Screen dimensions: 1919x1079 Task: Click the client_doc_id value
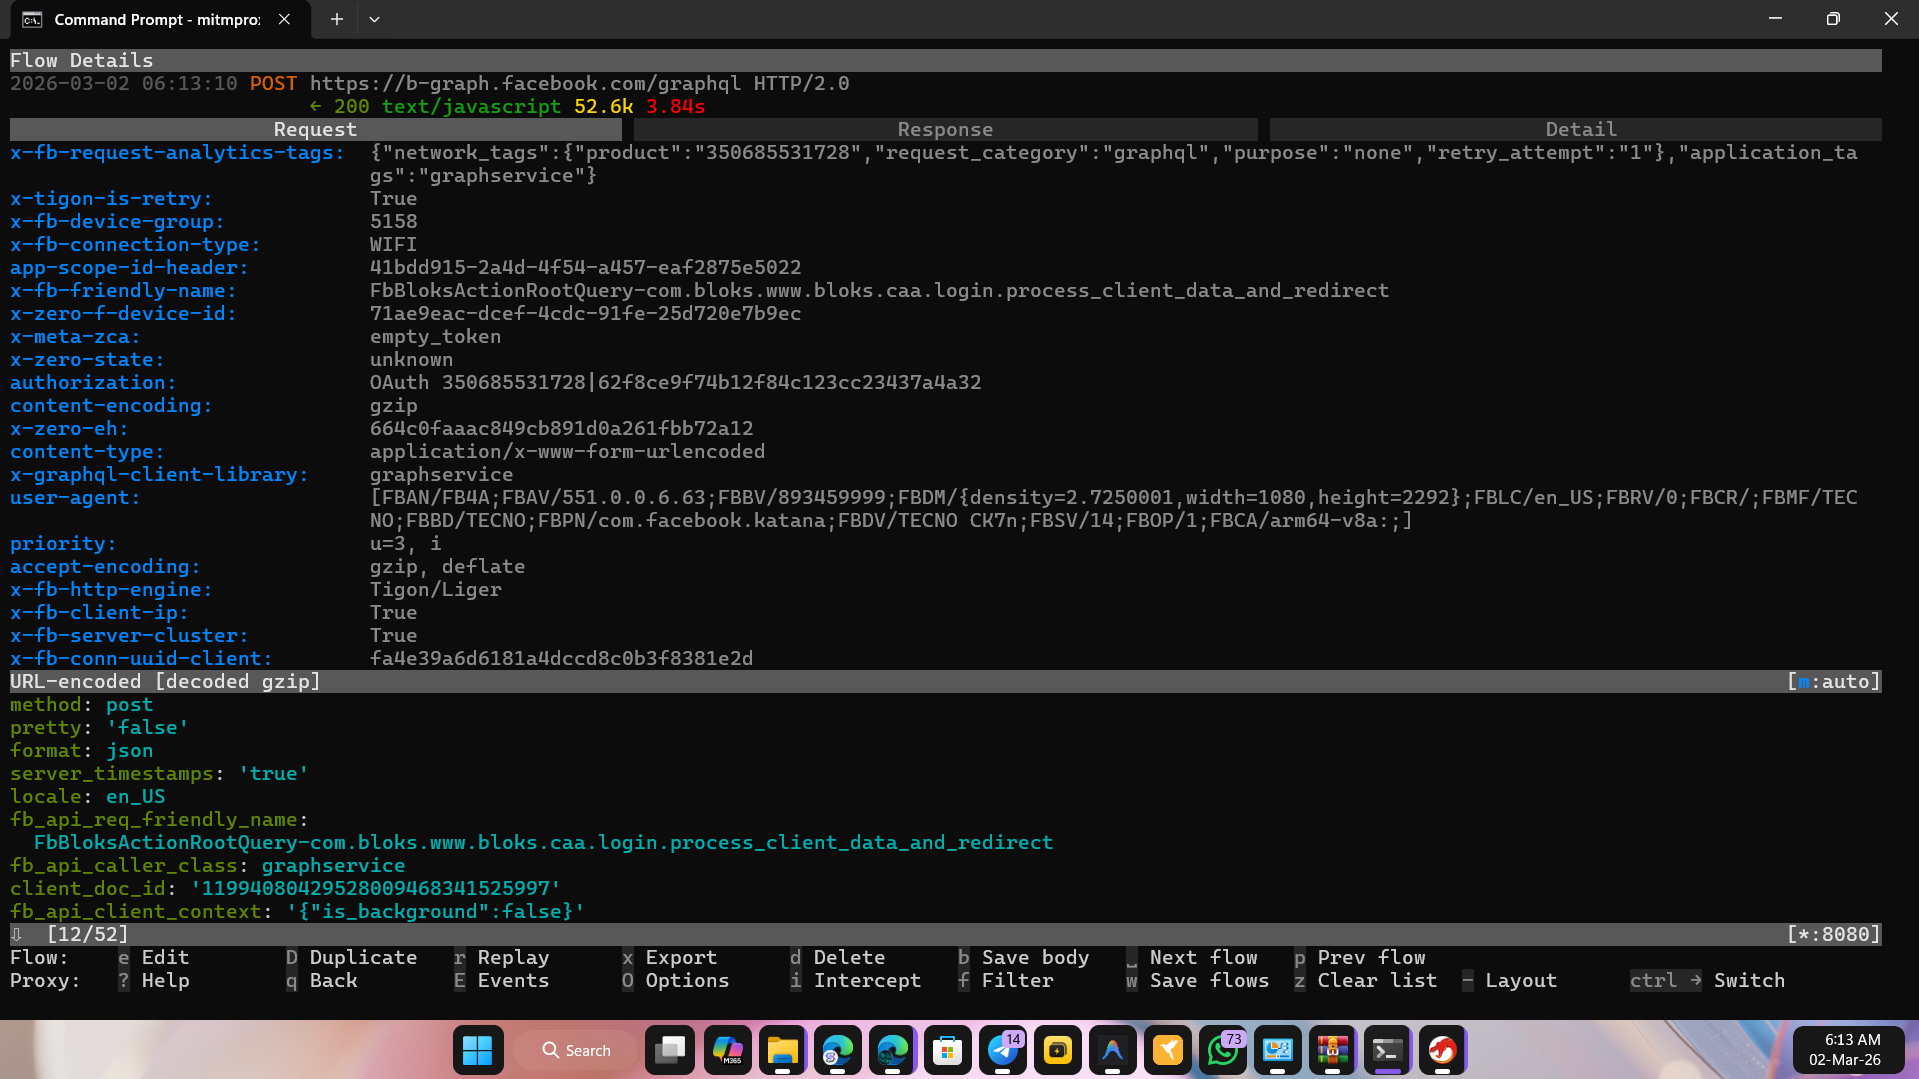point(375,888)
